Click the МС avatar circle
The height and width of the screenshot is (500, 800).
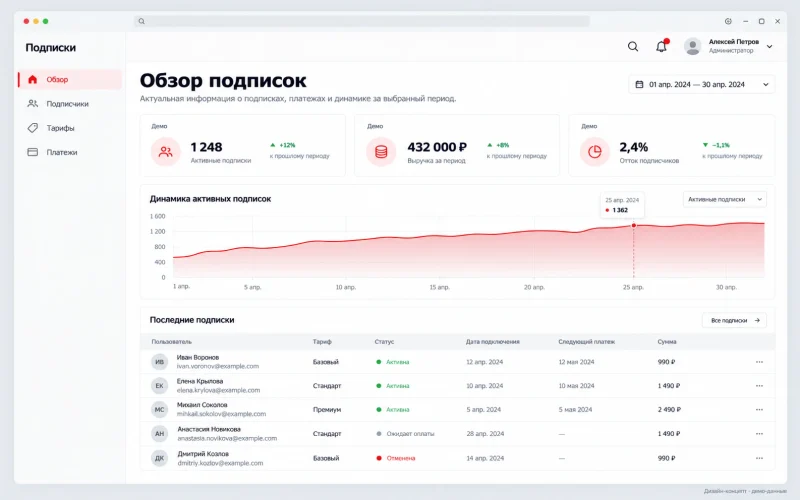[160, 410]
